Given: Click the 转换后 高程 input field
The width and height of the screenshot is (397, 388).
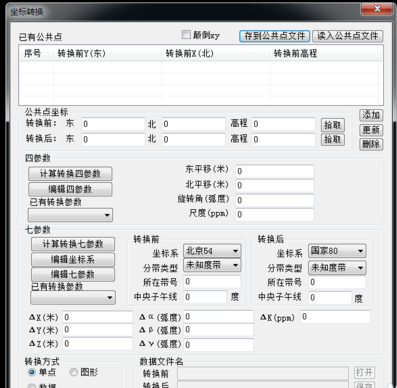Looking at the screenshot, I should (x=283, y=140).
